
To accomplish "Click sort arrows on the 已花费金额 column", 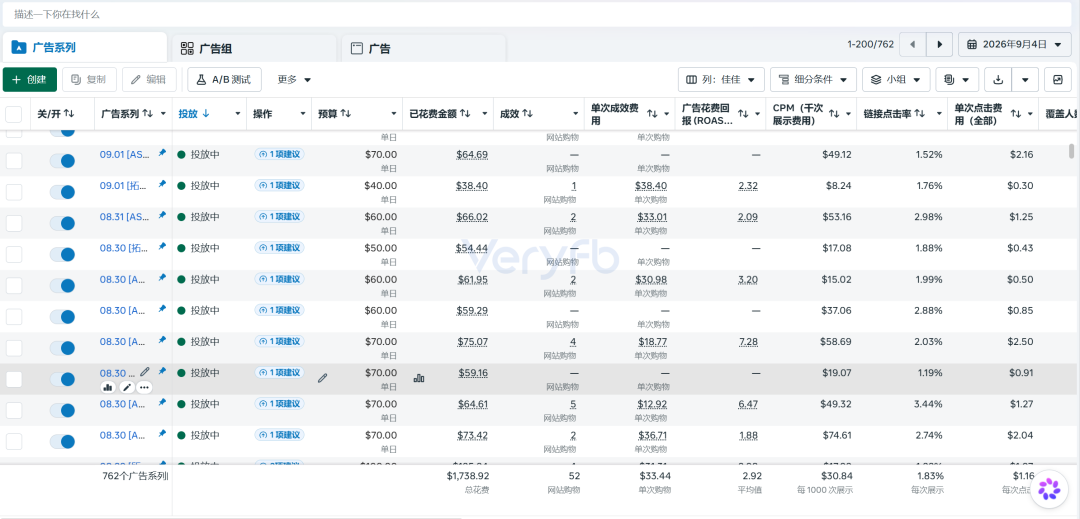I will 466,113.
